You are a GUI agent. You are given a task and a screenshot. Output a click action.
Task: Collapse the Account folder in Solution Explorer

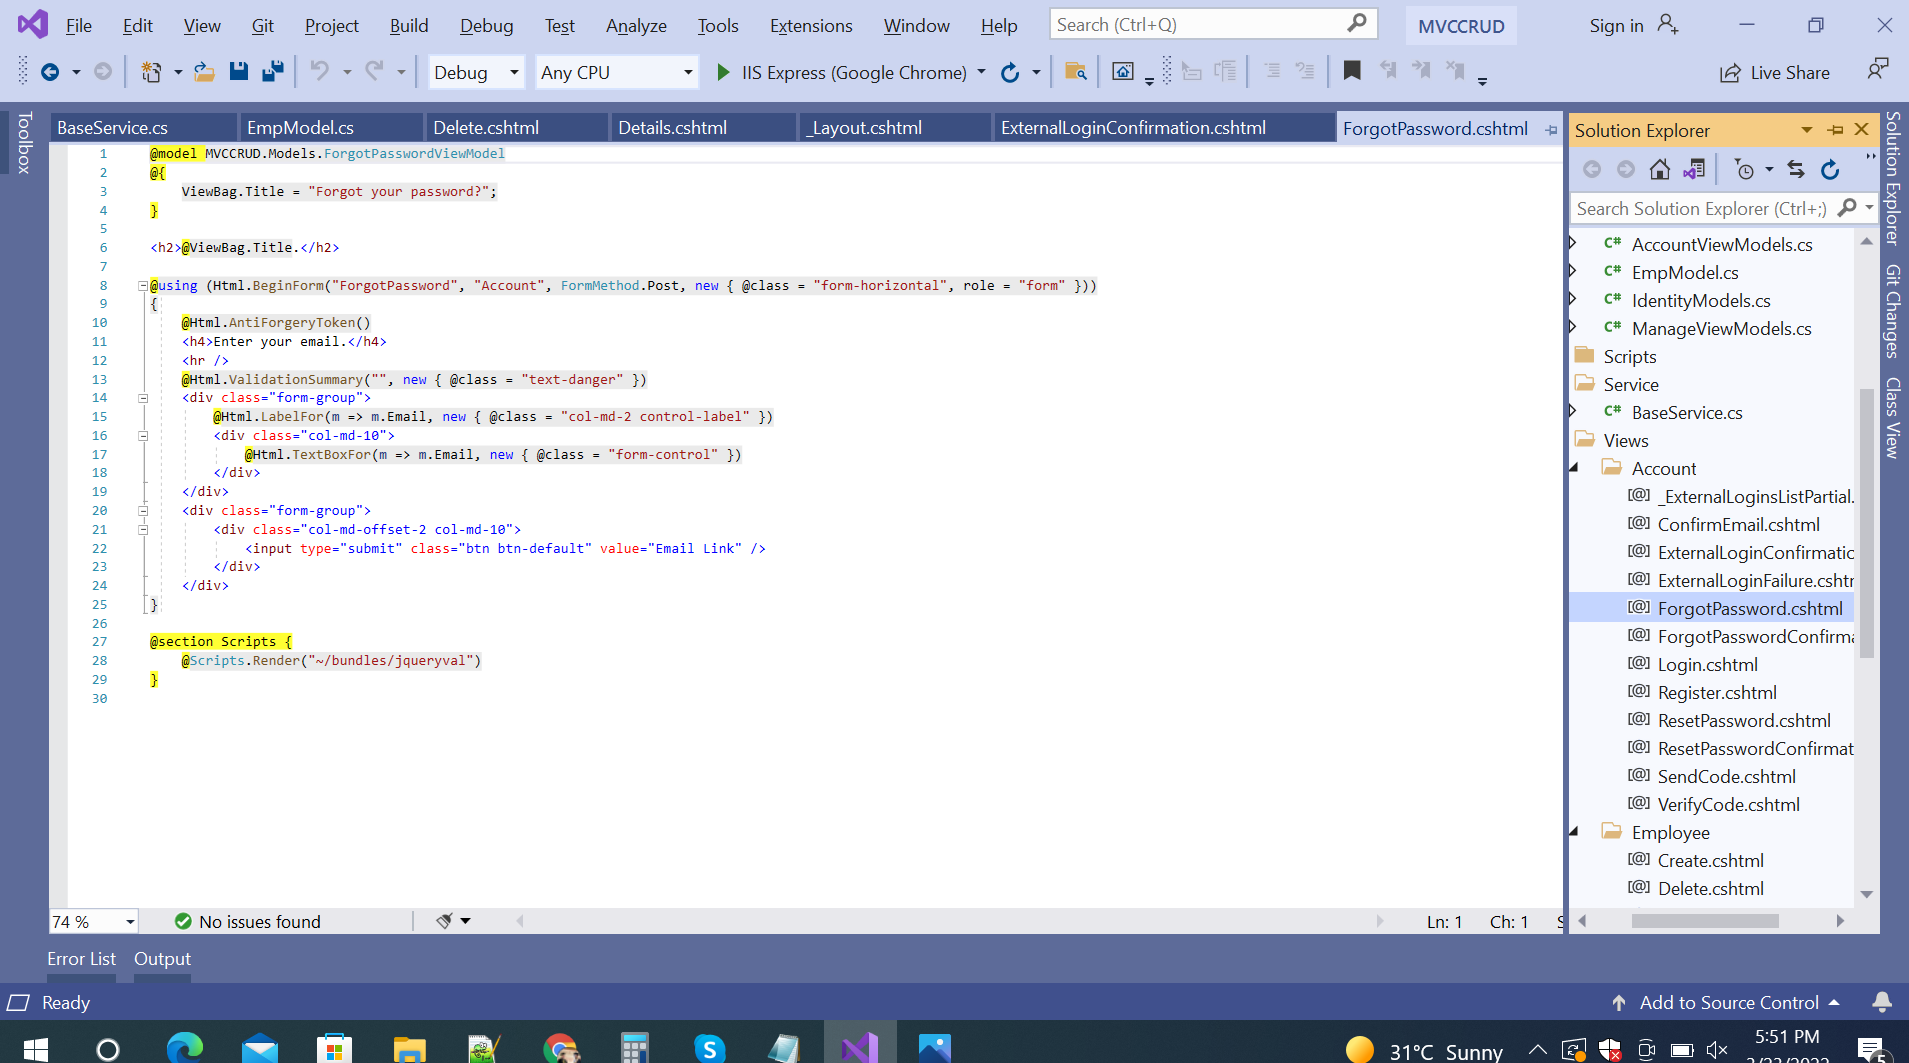1574,468
